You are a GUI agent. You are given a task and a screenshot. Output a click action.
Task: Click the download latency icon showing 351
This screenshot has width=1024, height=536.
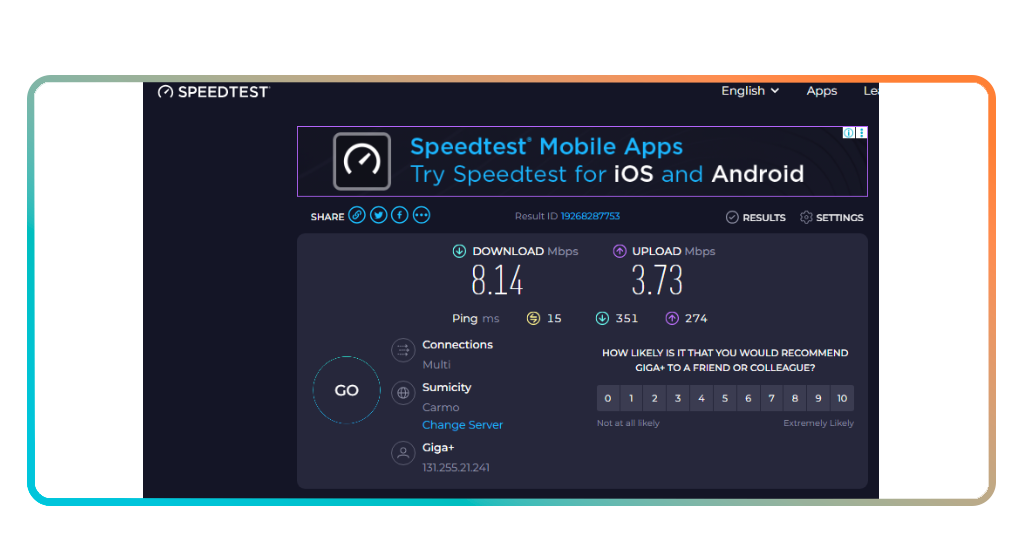coord(602,318)
